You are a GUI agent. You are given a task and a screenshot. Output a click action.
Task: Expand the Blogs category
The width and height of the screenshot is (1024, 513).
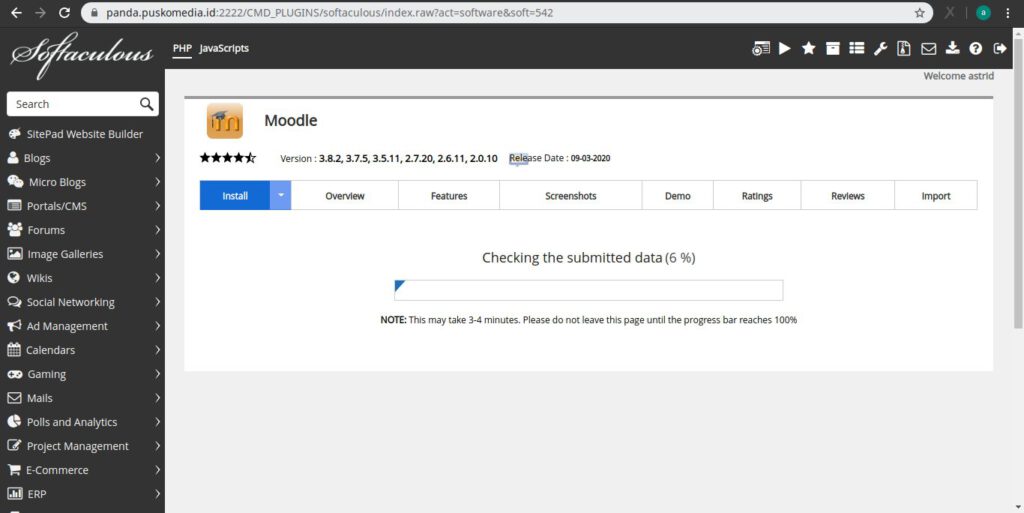pyautogui.click(x=82, y=158)
